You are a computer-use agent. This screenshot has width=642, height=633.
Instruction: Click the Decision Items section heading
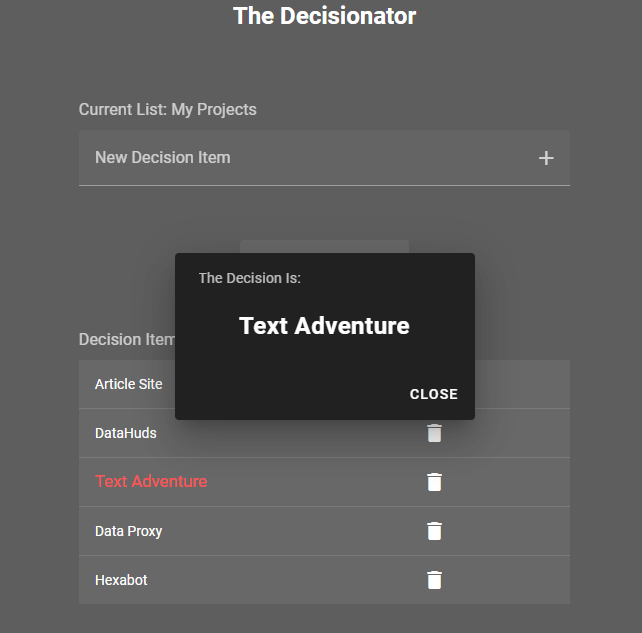(127, 339)
